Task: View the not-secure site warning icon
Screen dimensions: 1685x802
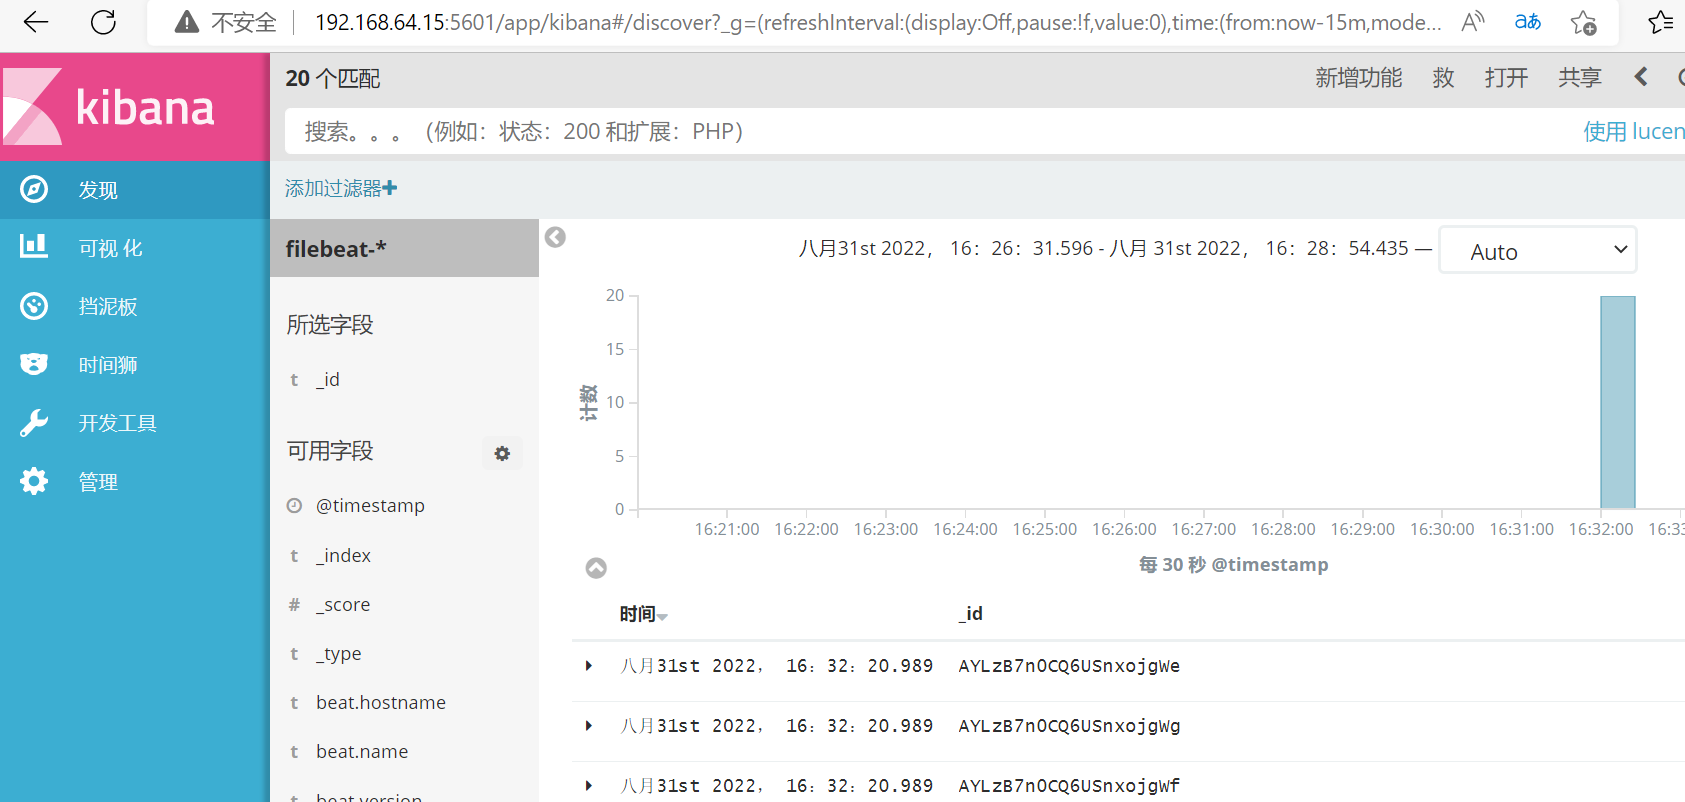Action: [187, 22]
